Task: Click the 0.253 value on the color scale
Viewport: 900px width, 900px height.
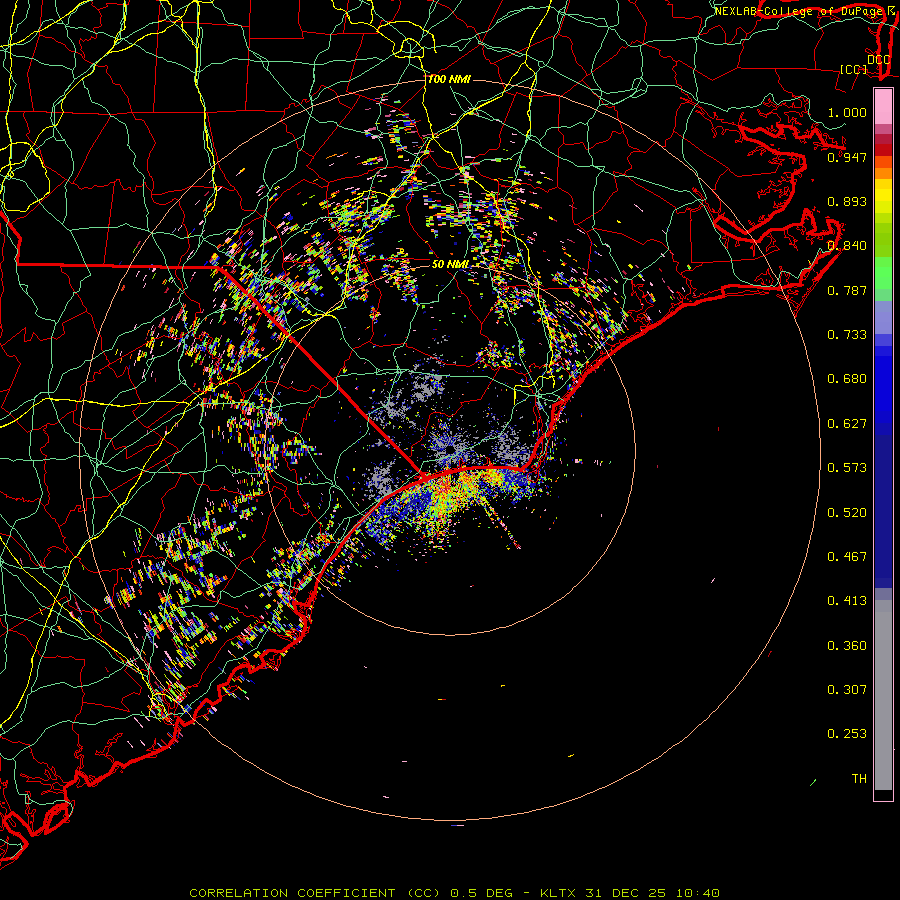Action: coord(847,734)
